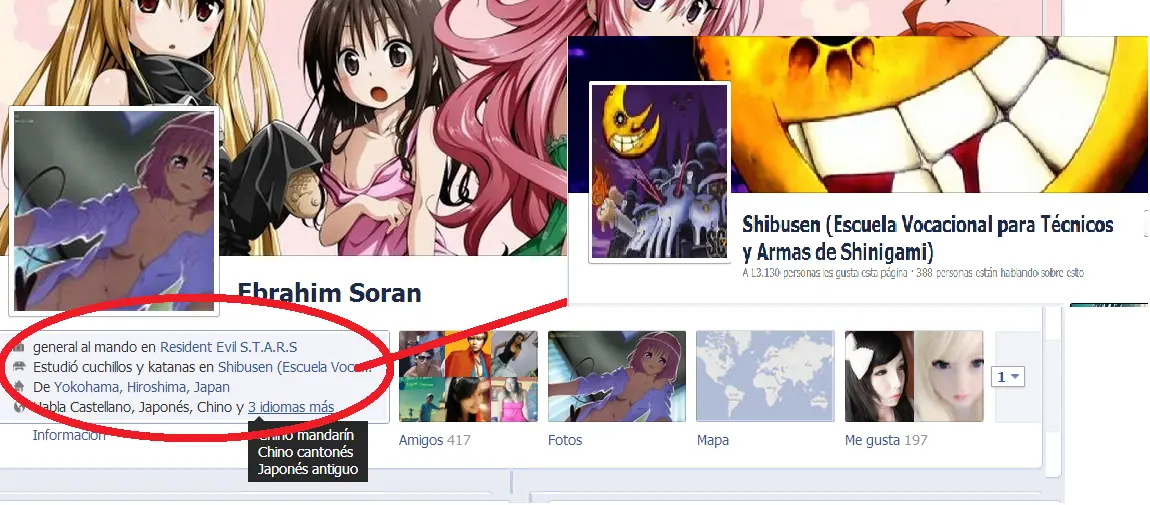This screenshot has height=505, width=1150.
Task: Click the Amigos 417 label
Action: 434,441
